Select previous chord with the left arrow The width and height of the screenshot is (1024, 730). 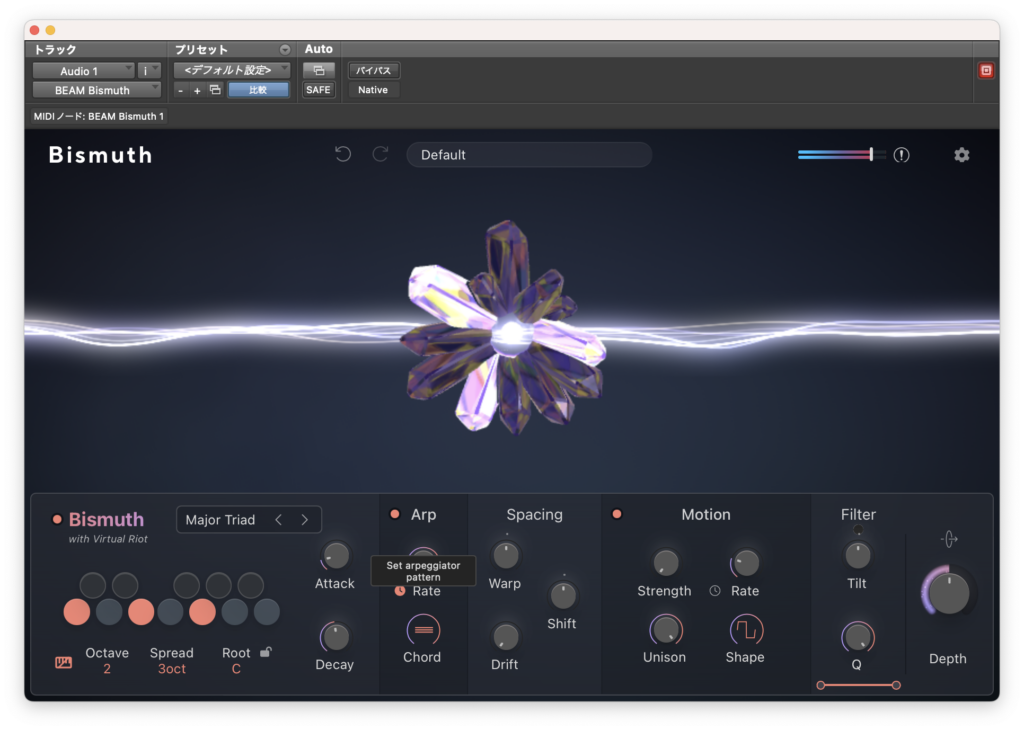[279, 520]
